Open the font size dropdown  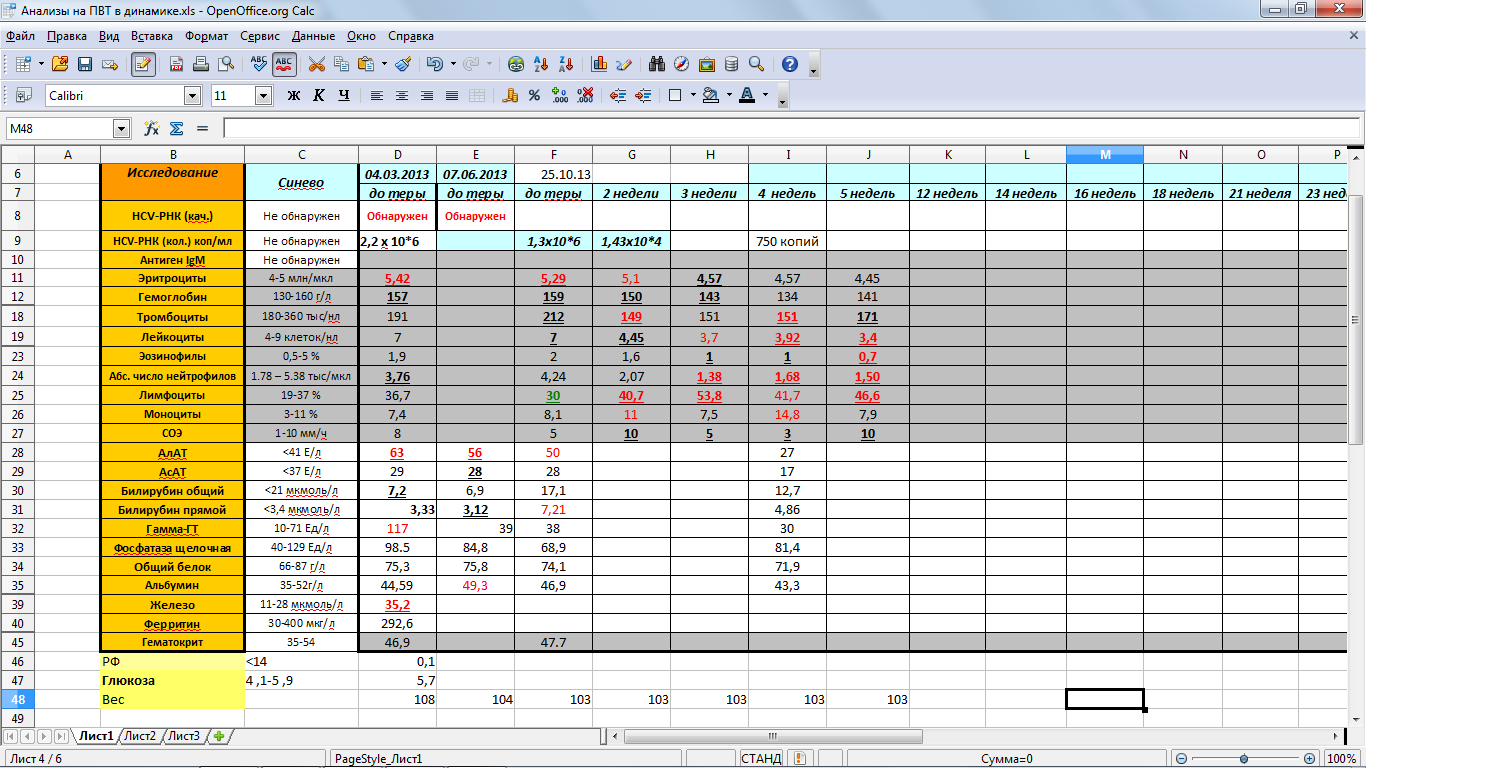pos(264,96)
